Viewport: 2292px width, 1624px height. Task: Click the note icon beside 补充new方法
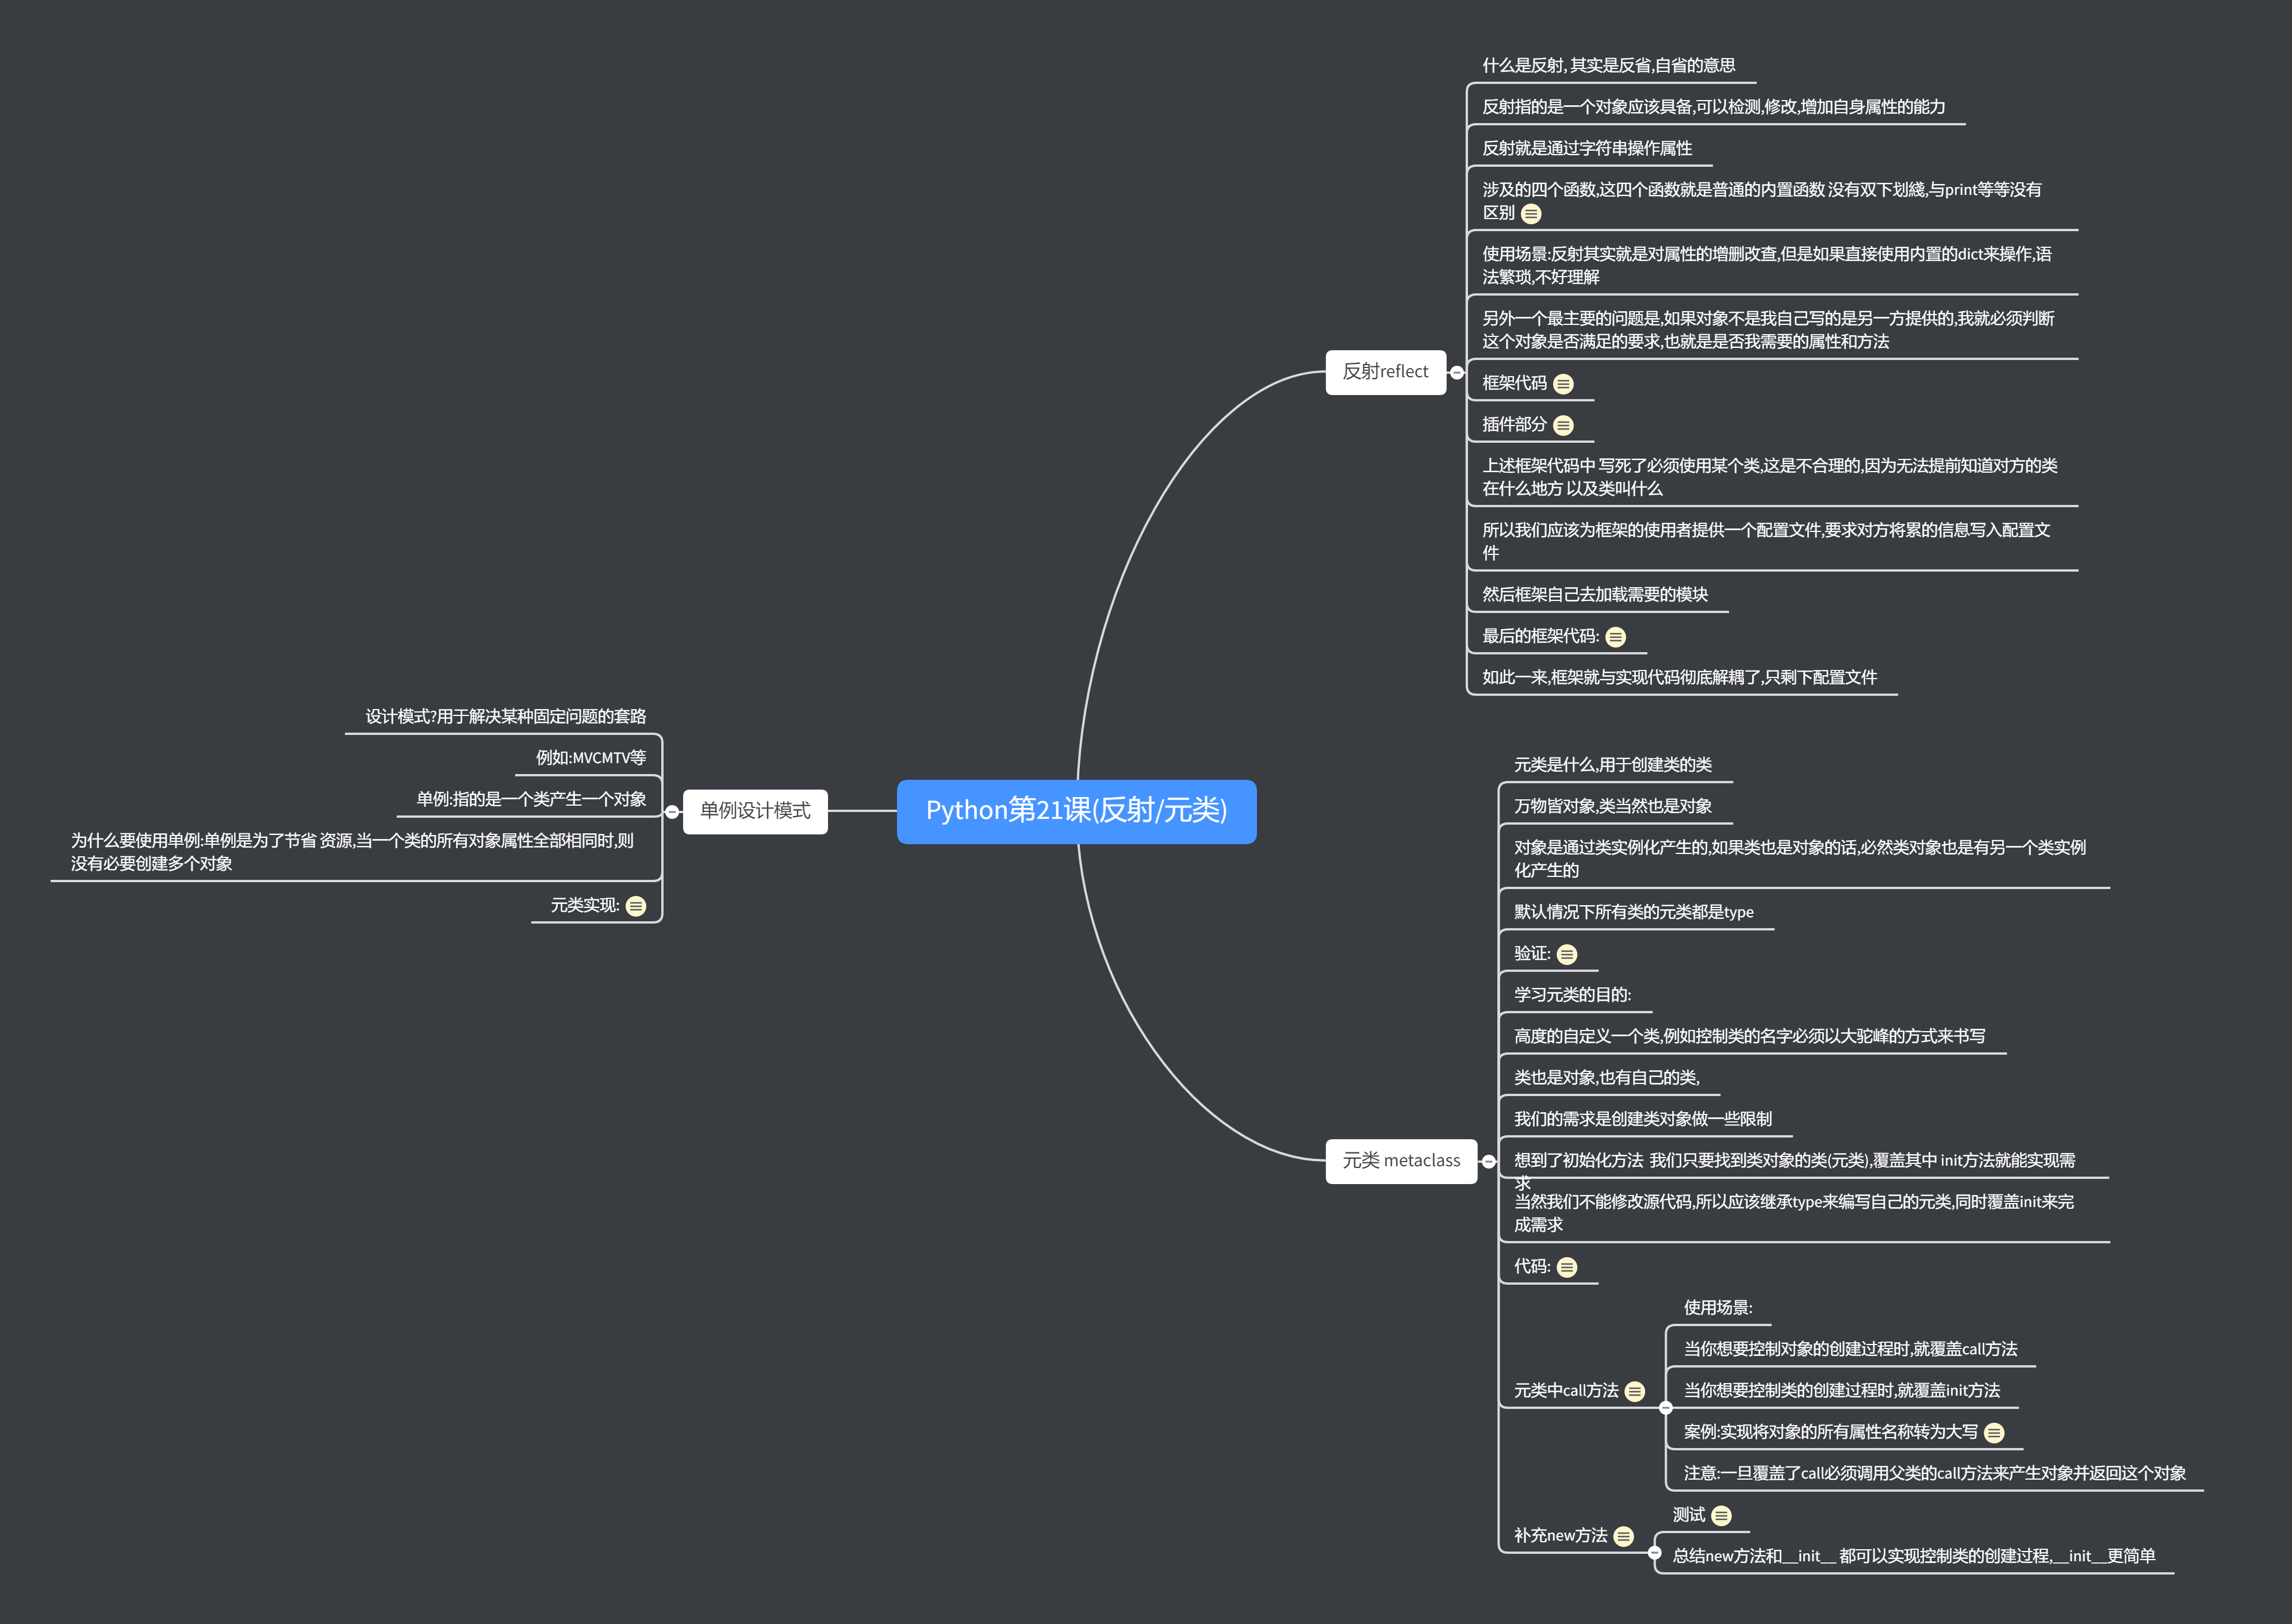[1624, 1537]
